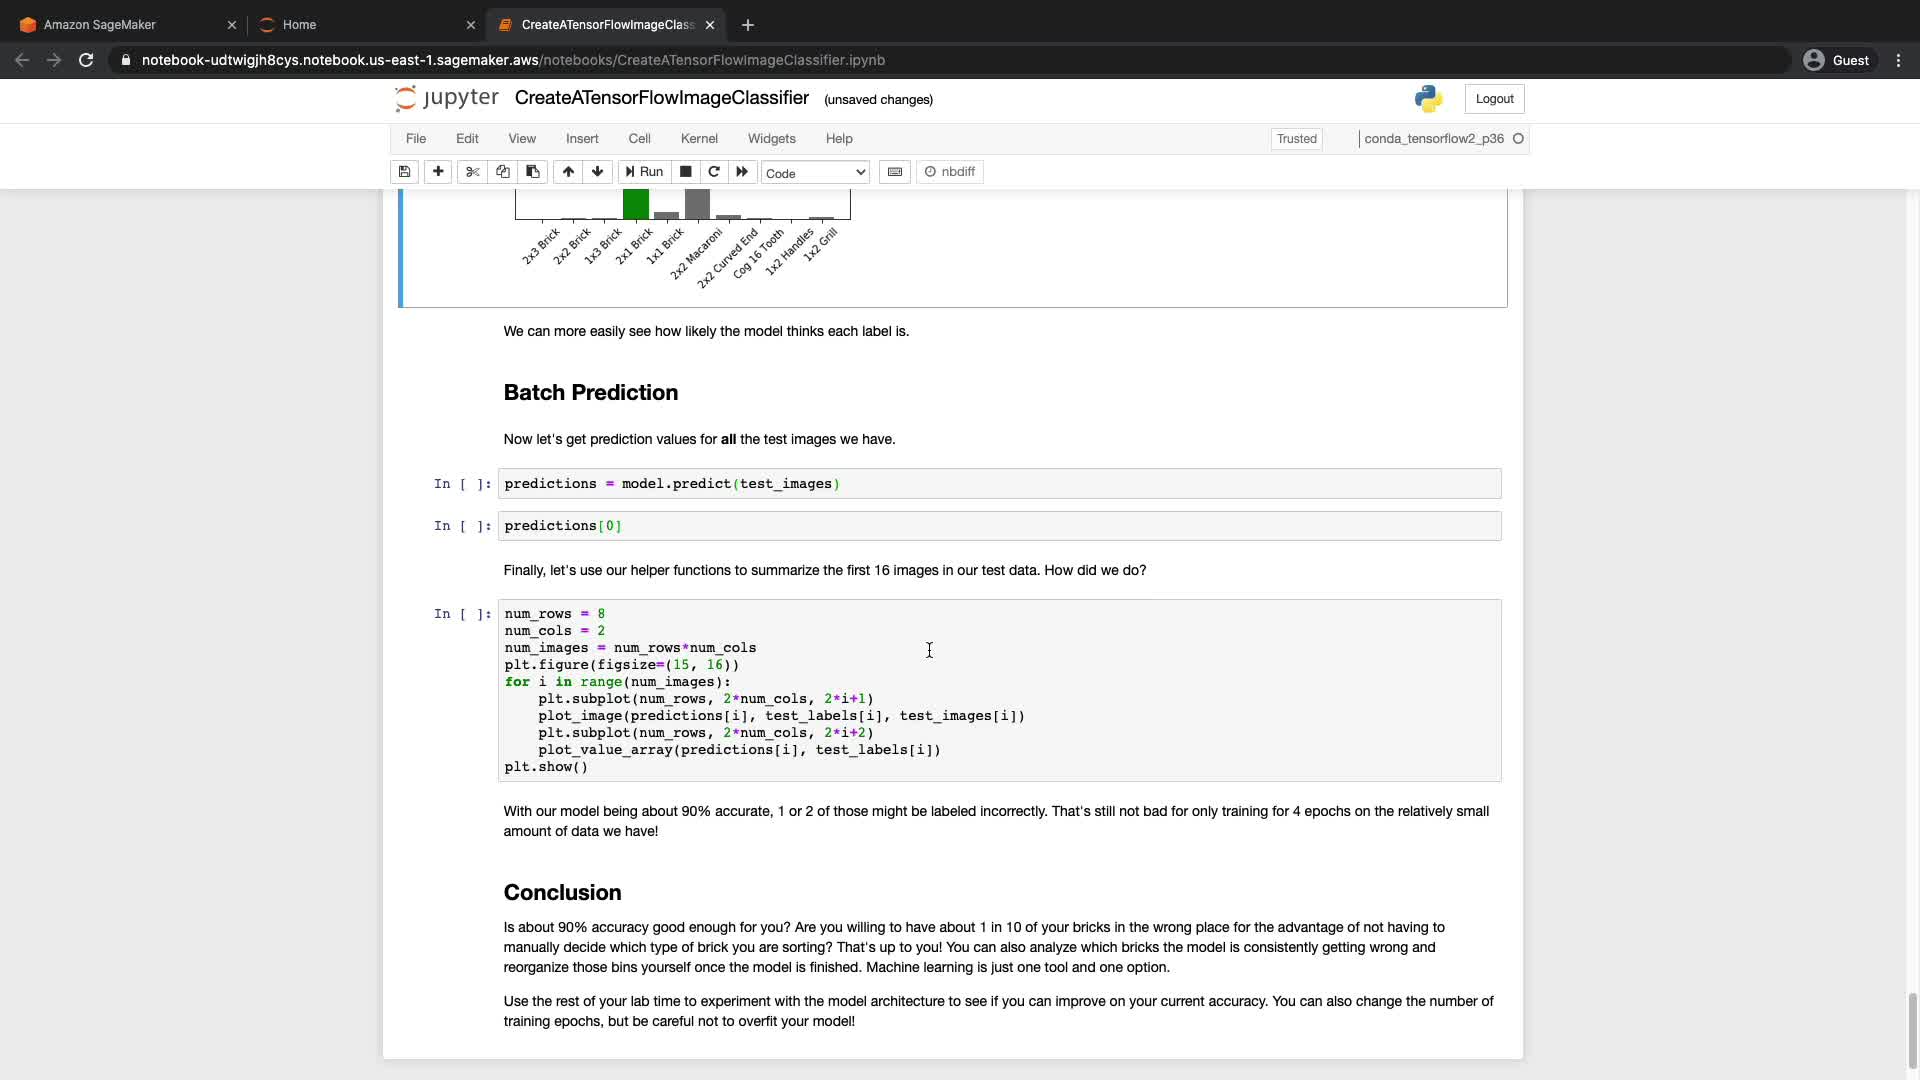Open the Widgets menu
Viewport: 1920px width, 1080px height.
(x=771, y=139)
